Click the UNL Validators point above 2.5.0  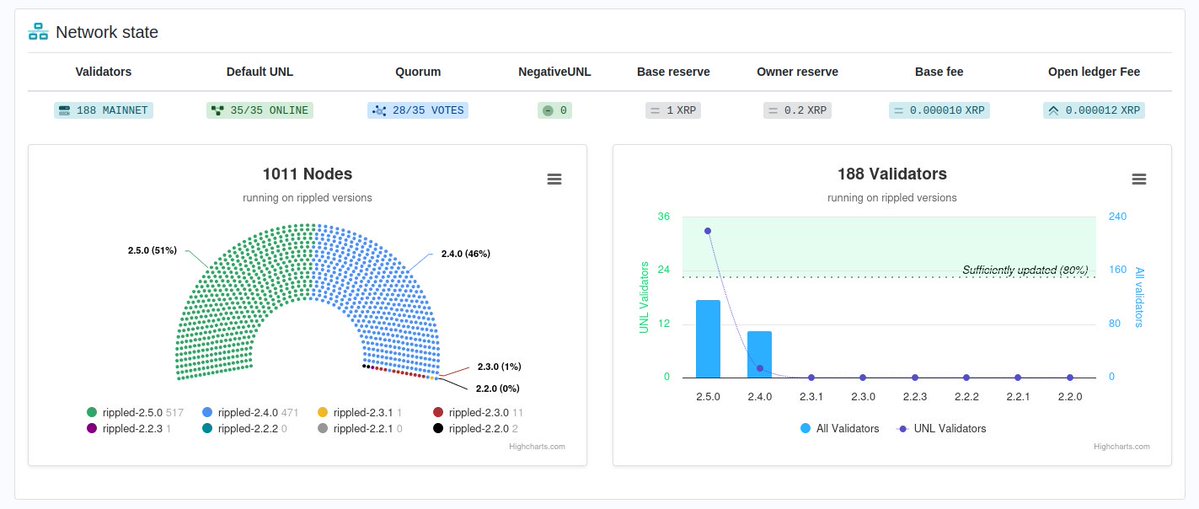(707, 231)
